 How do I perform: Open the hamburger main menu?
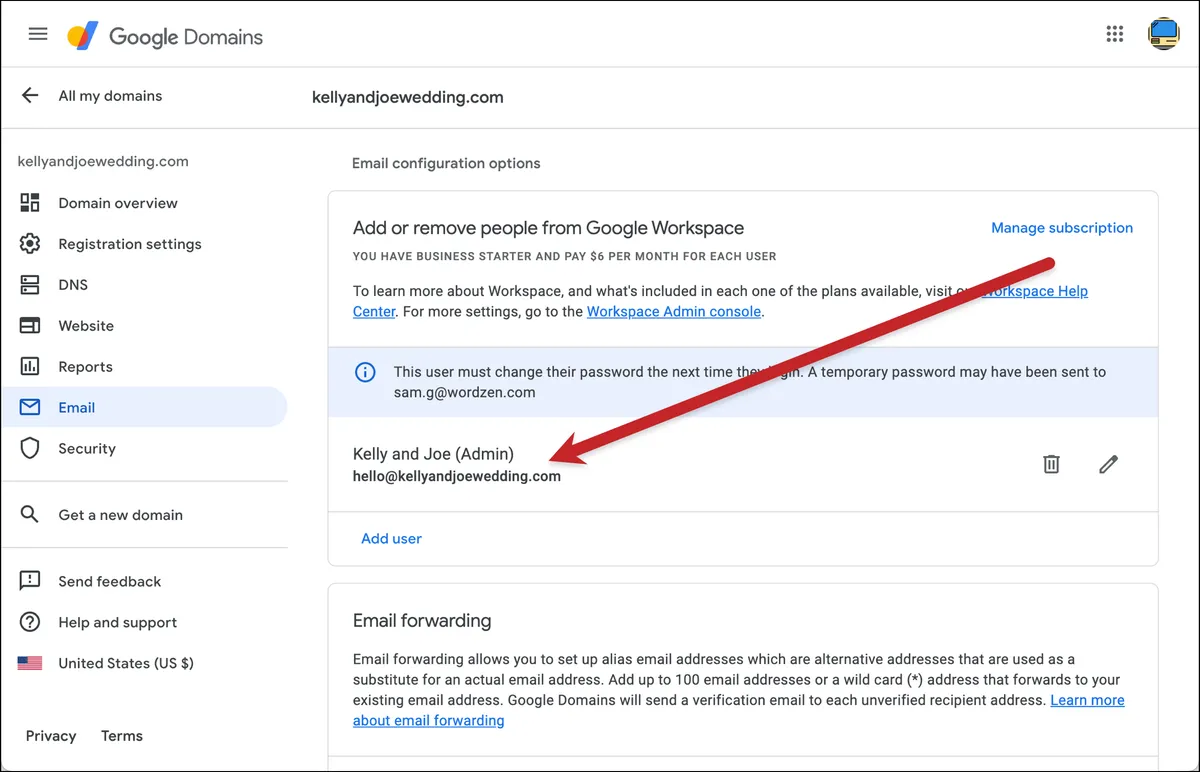38,34
